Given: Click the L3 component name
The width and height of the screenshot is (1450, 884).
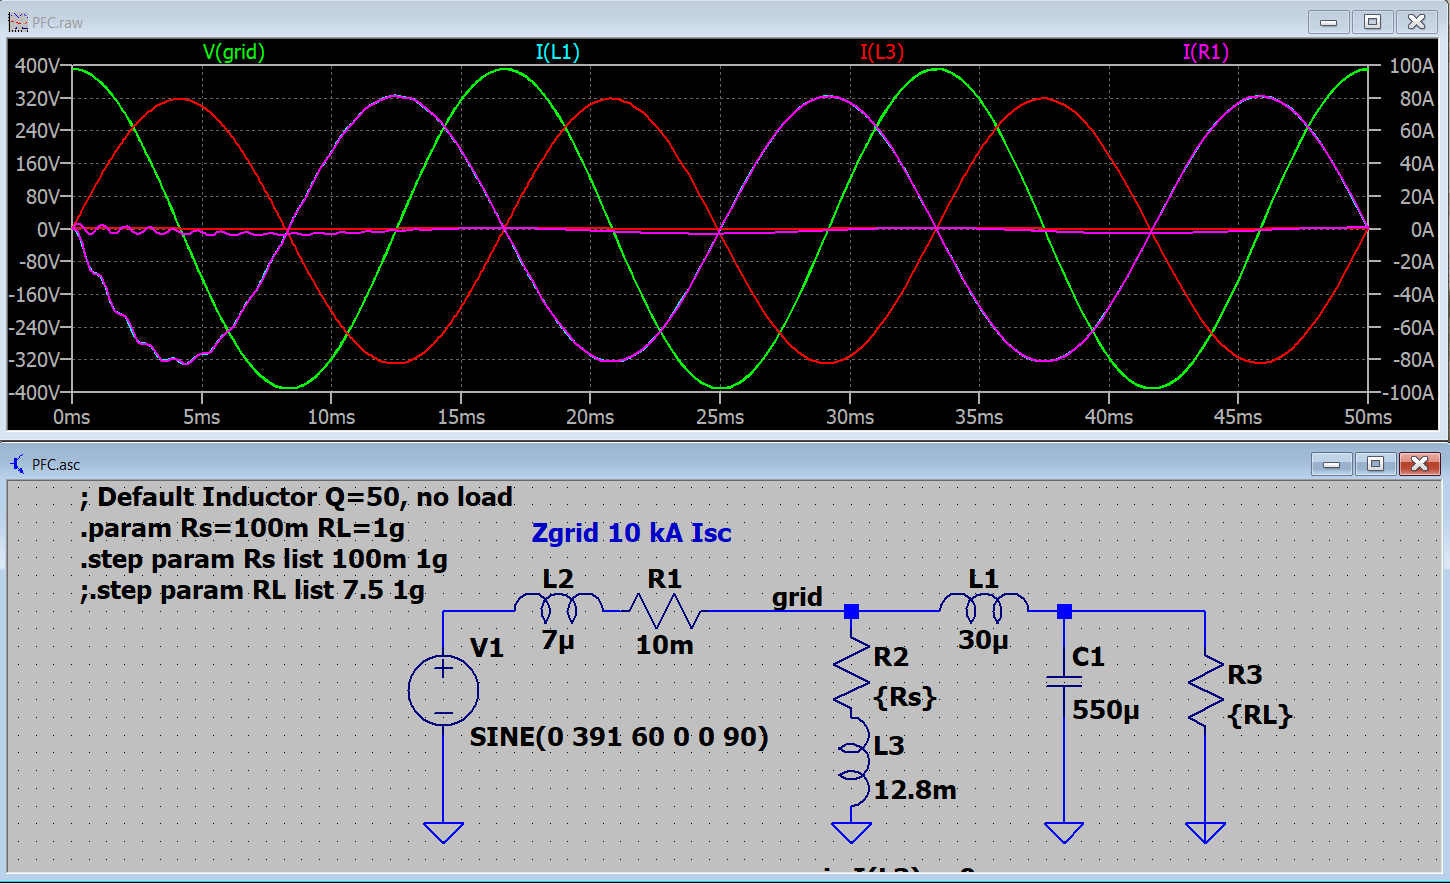Looking at the screenshot, I should pyautogui.click(x=889, y=746).
